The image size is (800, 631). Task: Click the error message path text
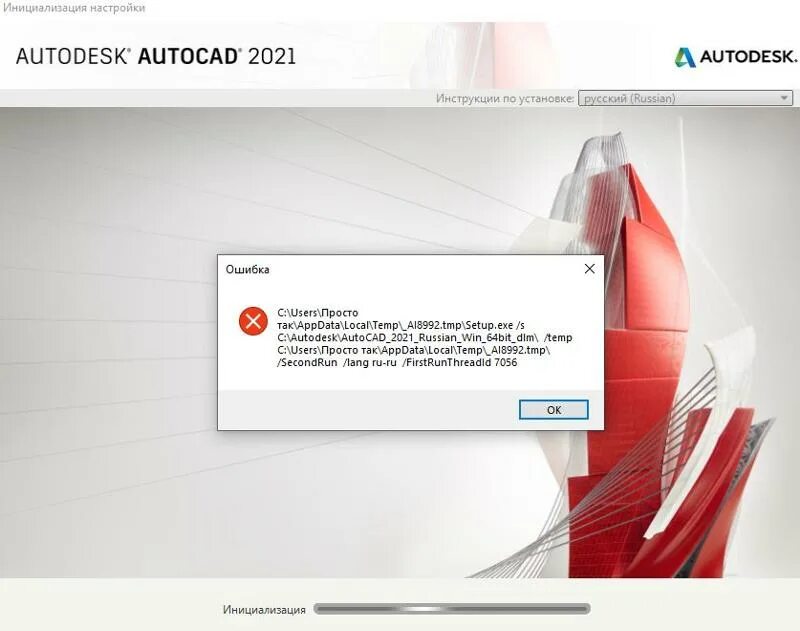click(x=424, y=338)
